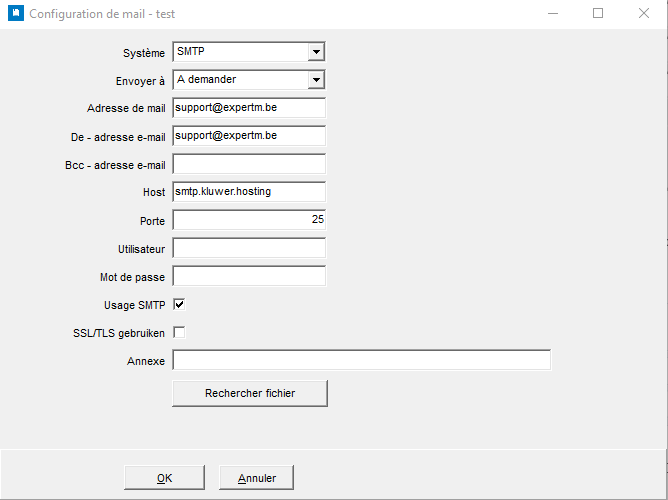The image size is (668, 500).
Task: Click the Host field with smtp.kluwer.hosting
Action: [249, 192]
